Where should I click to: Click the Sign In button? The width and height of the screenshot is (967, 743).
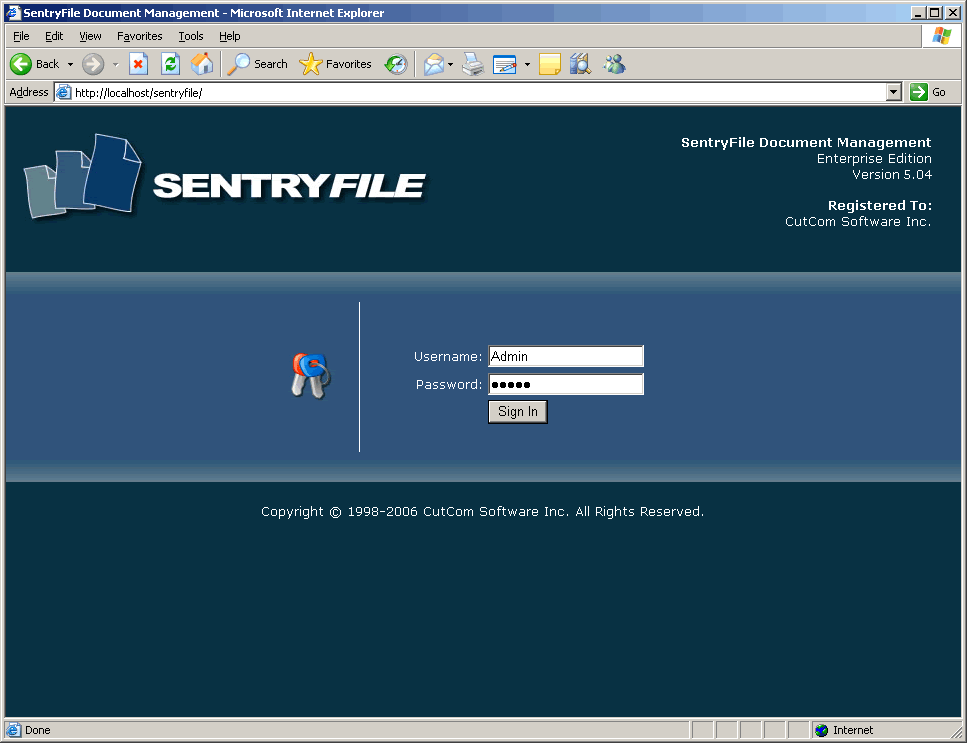pos(518,412)
